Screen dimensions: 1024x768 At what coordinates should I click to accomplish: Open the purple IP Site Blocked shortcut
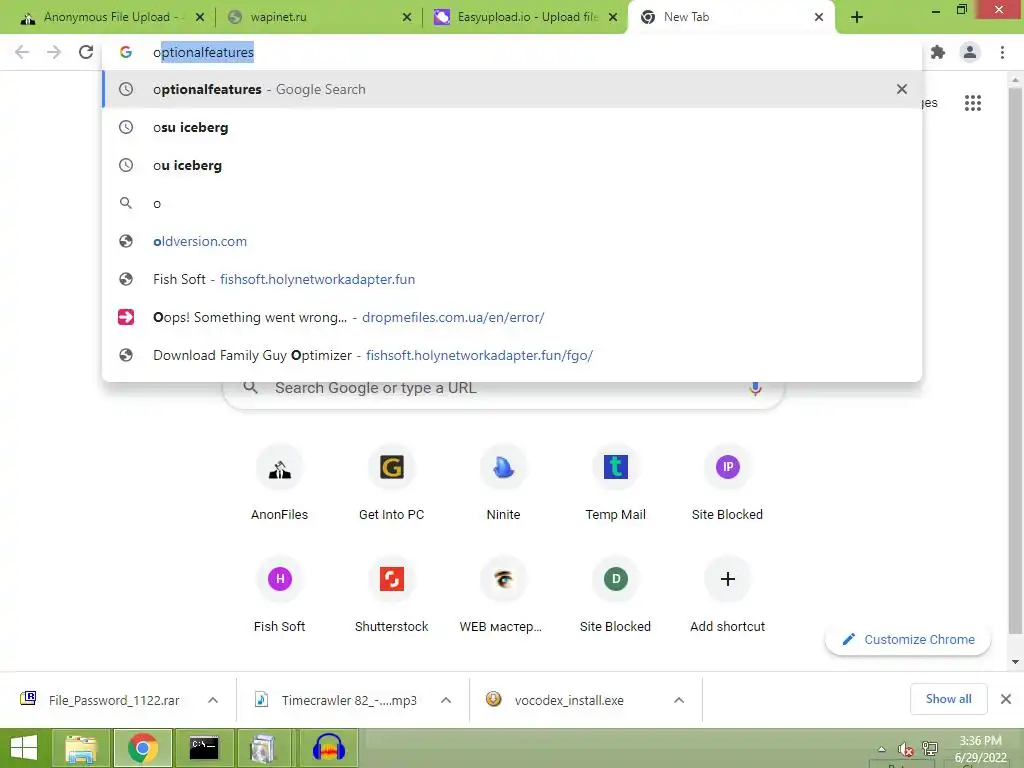tap(728, 484)
